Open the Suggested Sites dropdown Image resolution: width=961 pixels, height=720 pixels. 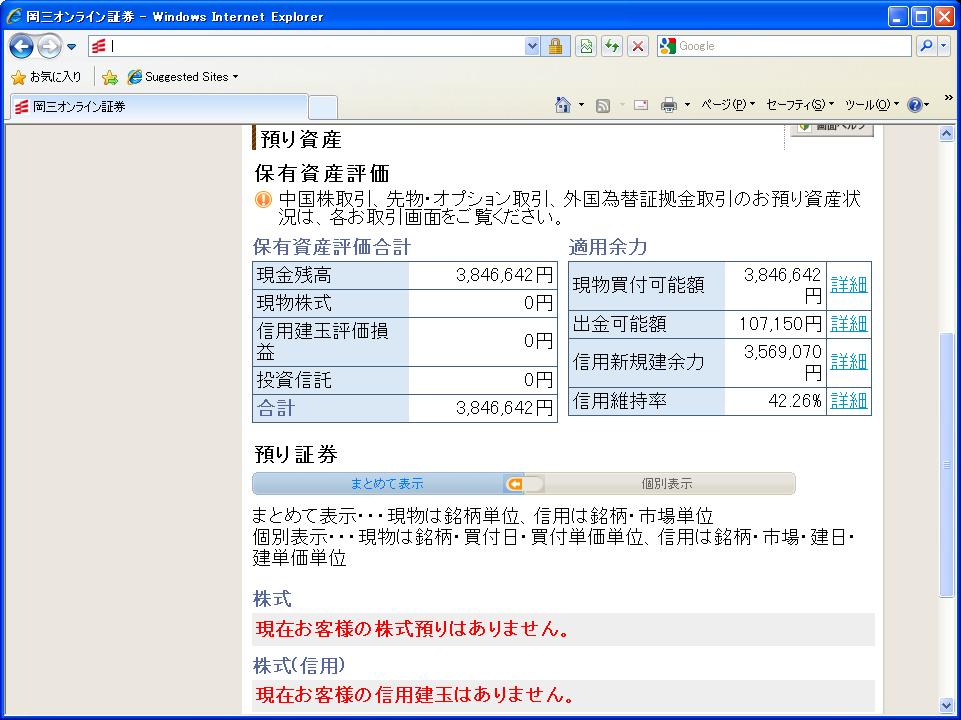click(185, 77)
